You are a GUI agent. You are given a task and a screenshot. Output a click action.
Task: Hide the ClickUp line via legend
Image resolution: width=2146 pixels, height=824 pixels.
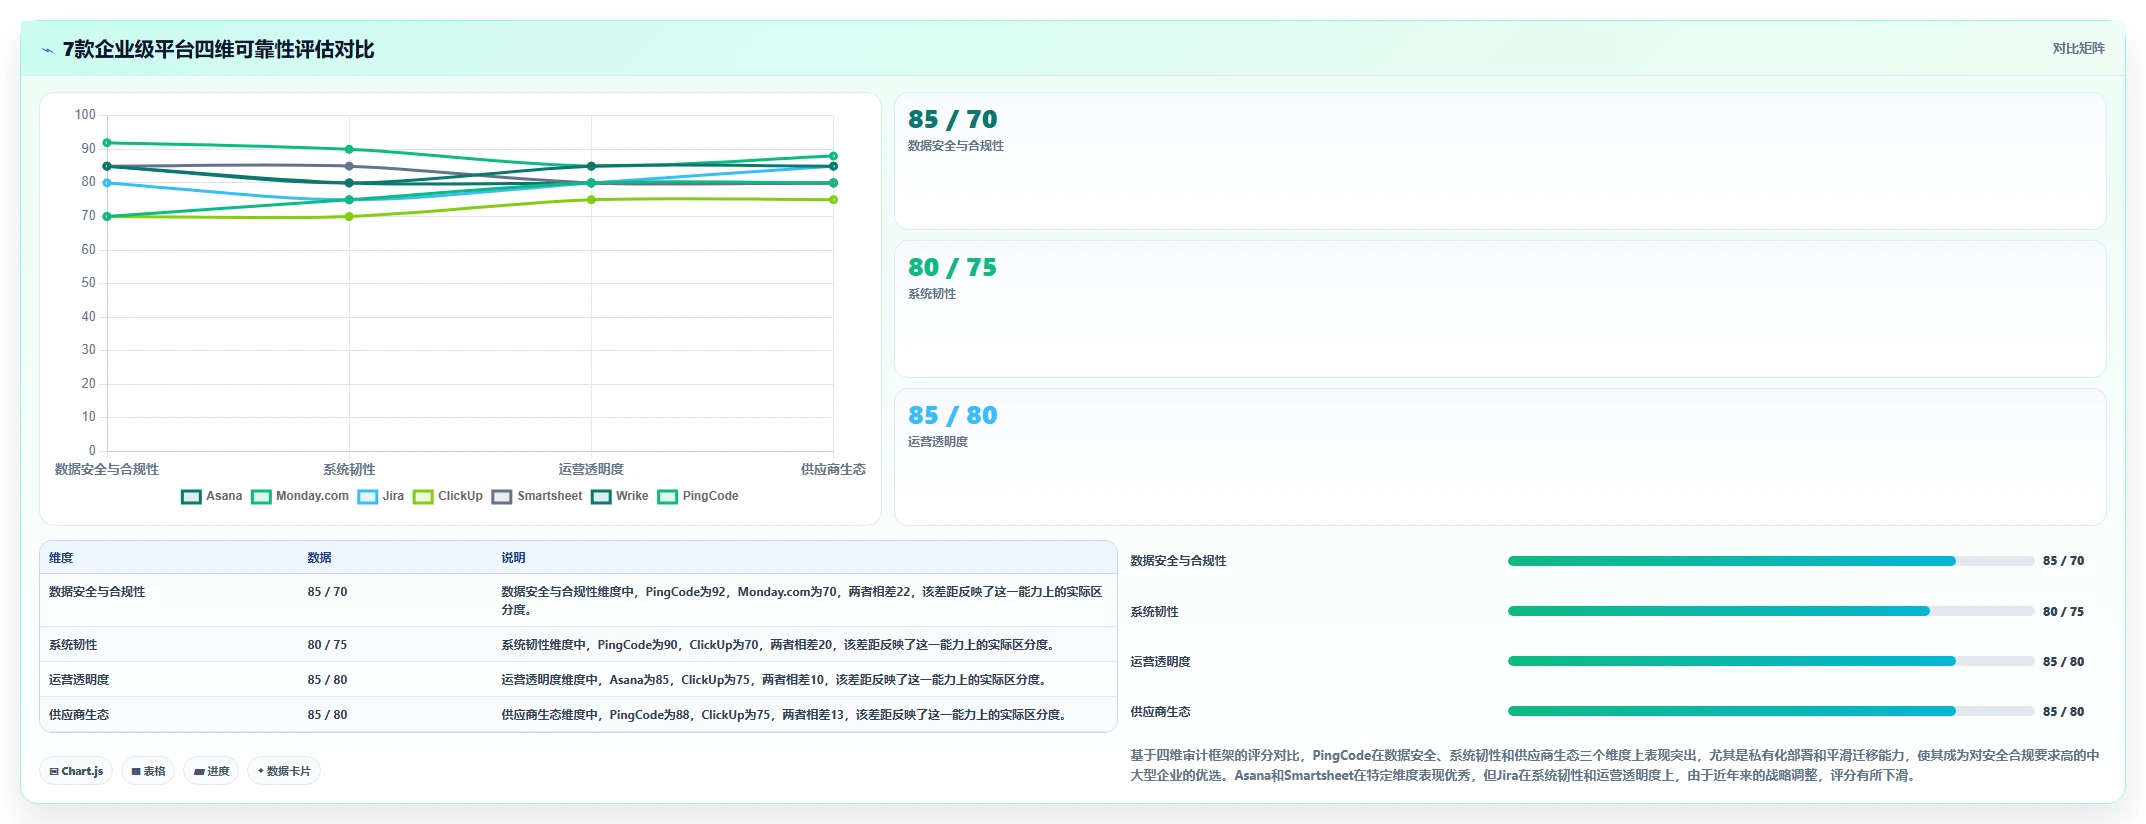pos(448,496)
